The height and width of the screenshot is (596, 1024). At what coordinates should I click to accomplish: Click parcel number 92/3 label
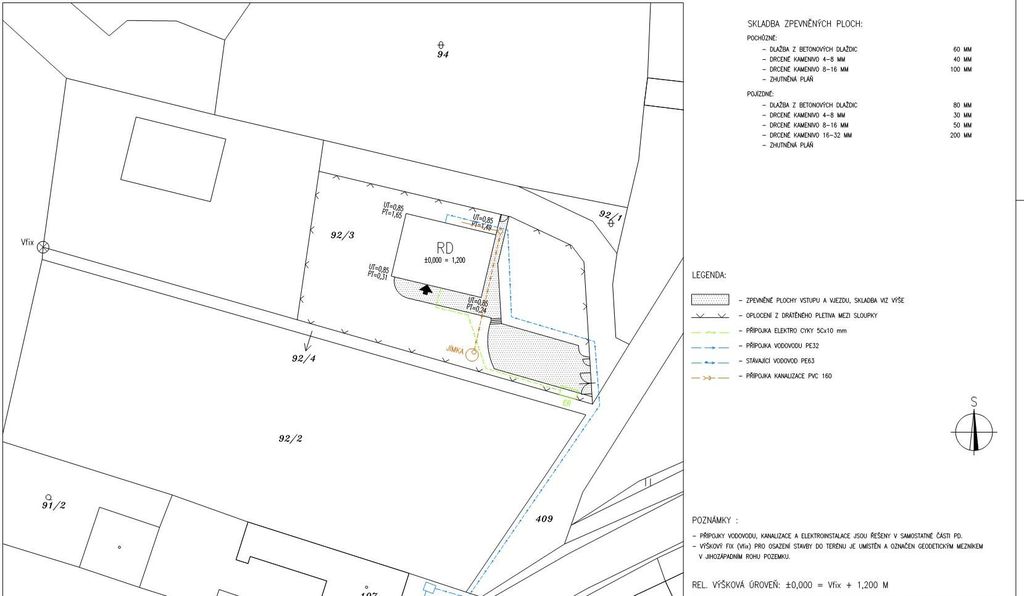343,235
